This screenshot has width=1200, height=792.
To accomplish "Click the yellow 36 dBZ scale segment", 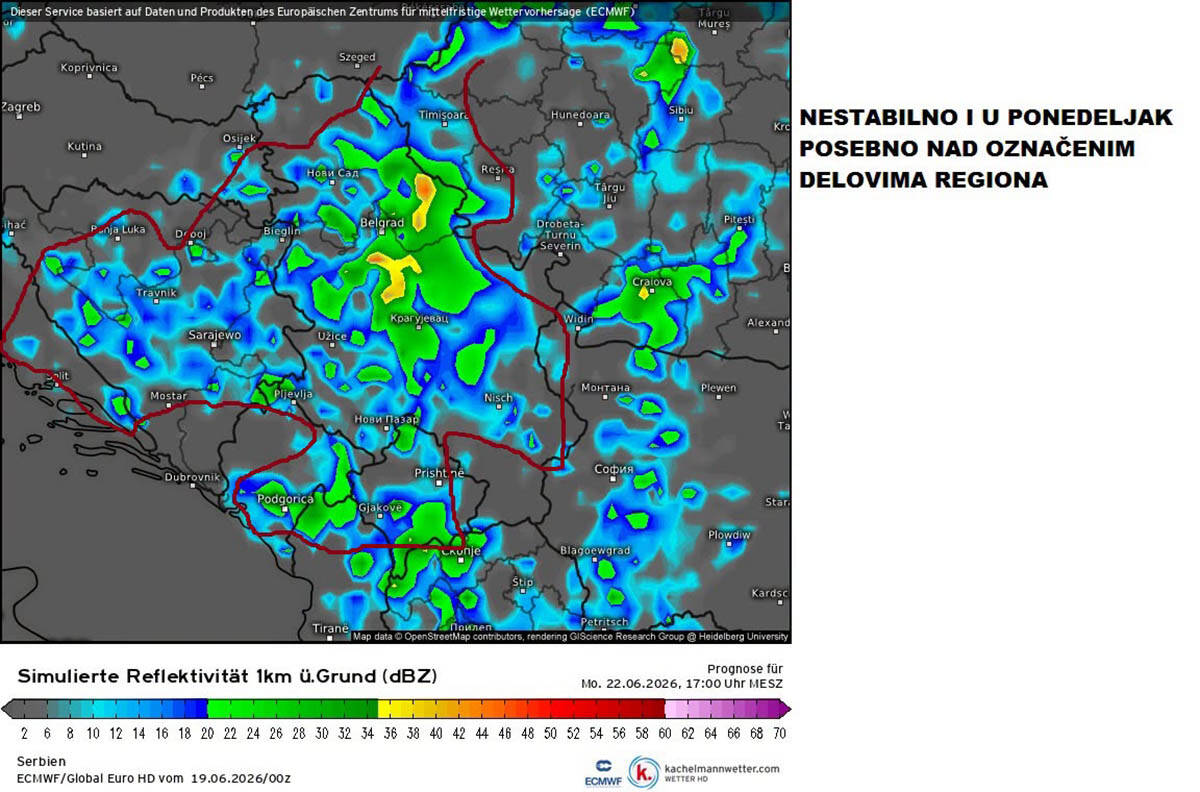I will tap(390, 709).
